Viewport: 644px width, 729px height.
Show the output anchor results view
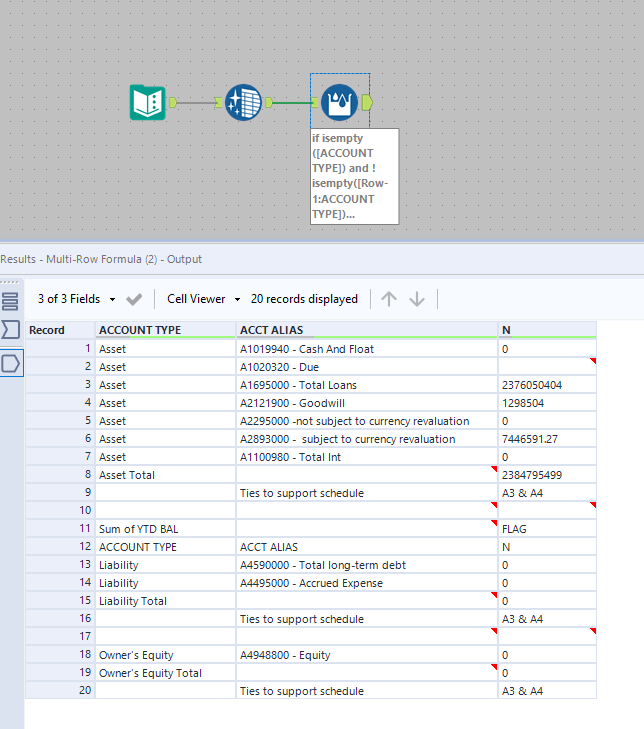coord(10,363)
